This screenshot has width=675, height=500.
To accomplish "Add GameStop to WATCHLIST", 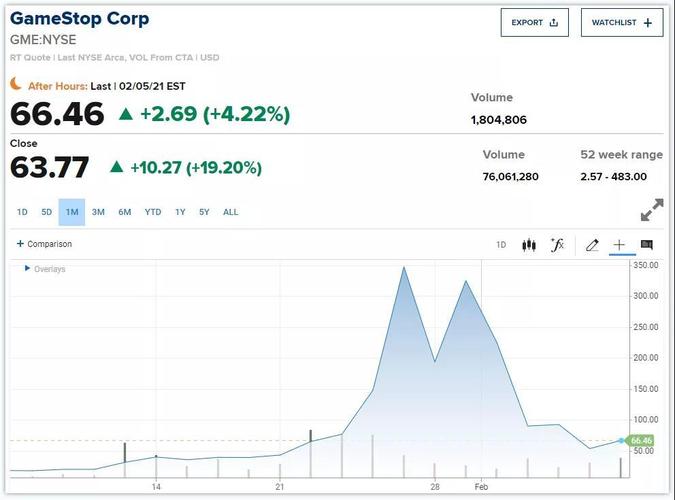I will 622,22.
